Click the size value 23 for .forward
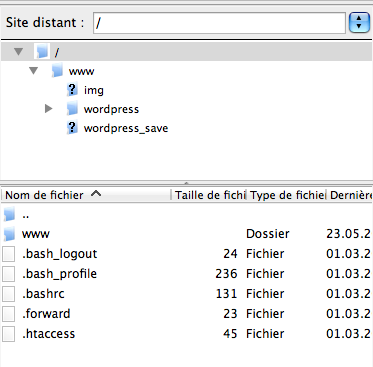The width and height of the screenshot is (373, 367). click(230, 314)
